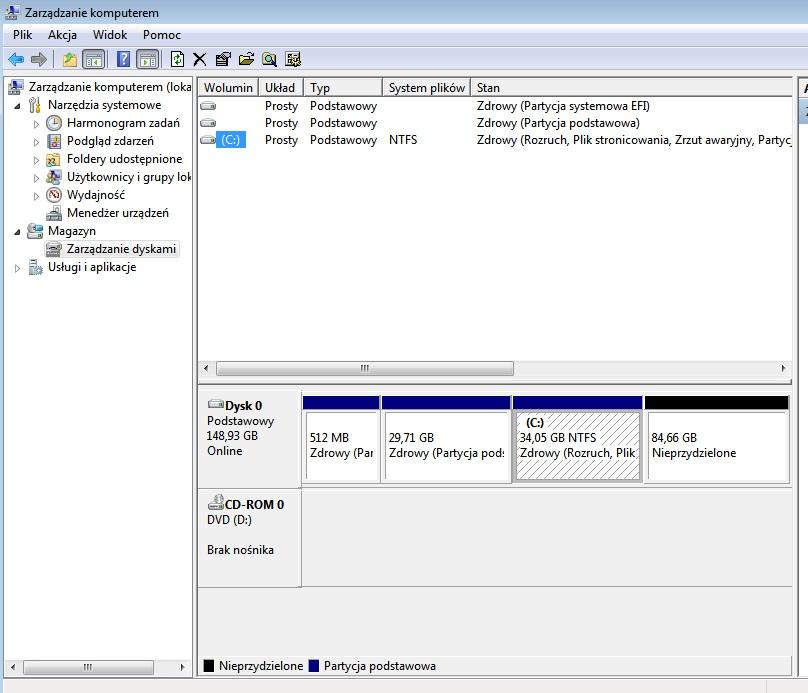Click the Properties icon in toolbar
Viewport: 808px width, 693px height.
click(223, 59)
